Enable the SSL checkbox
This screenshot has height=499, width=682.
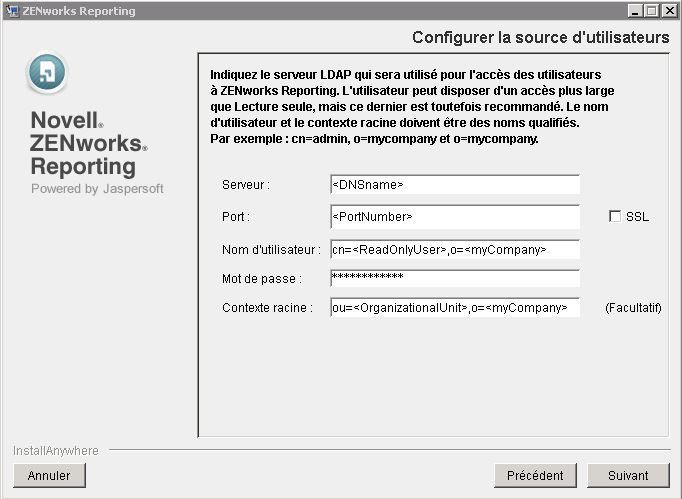[615, 216]
